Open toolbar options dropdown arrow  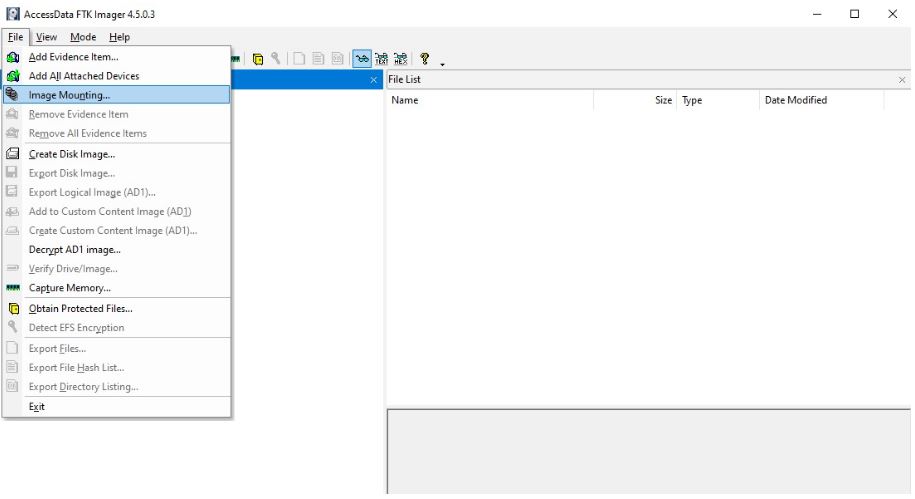click(x=442, y=64)
